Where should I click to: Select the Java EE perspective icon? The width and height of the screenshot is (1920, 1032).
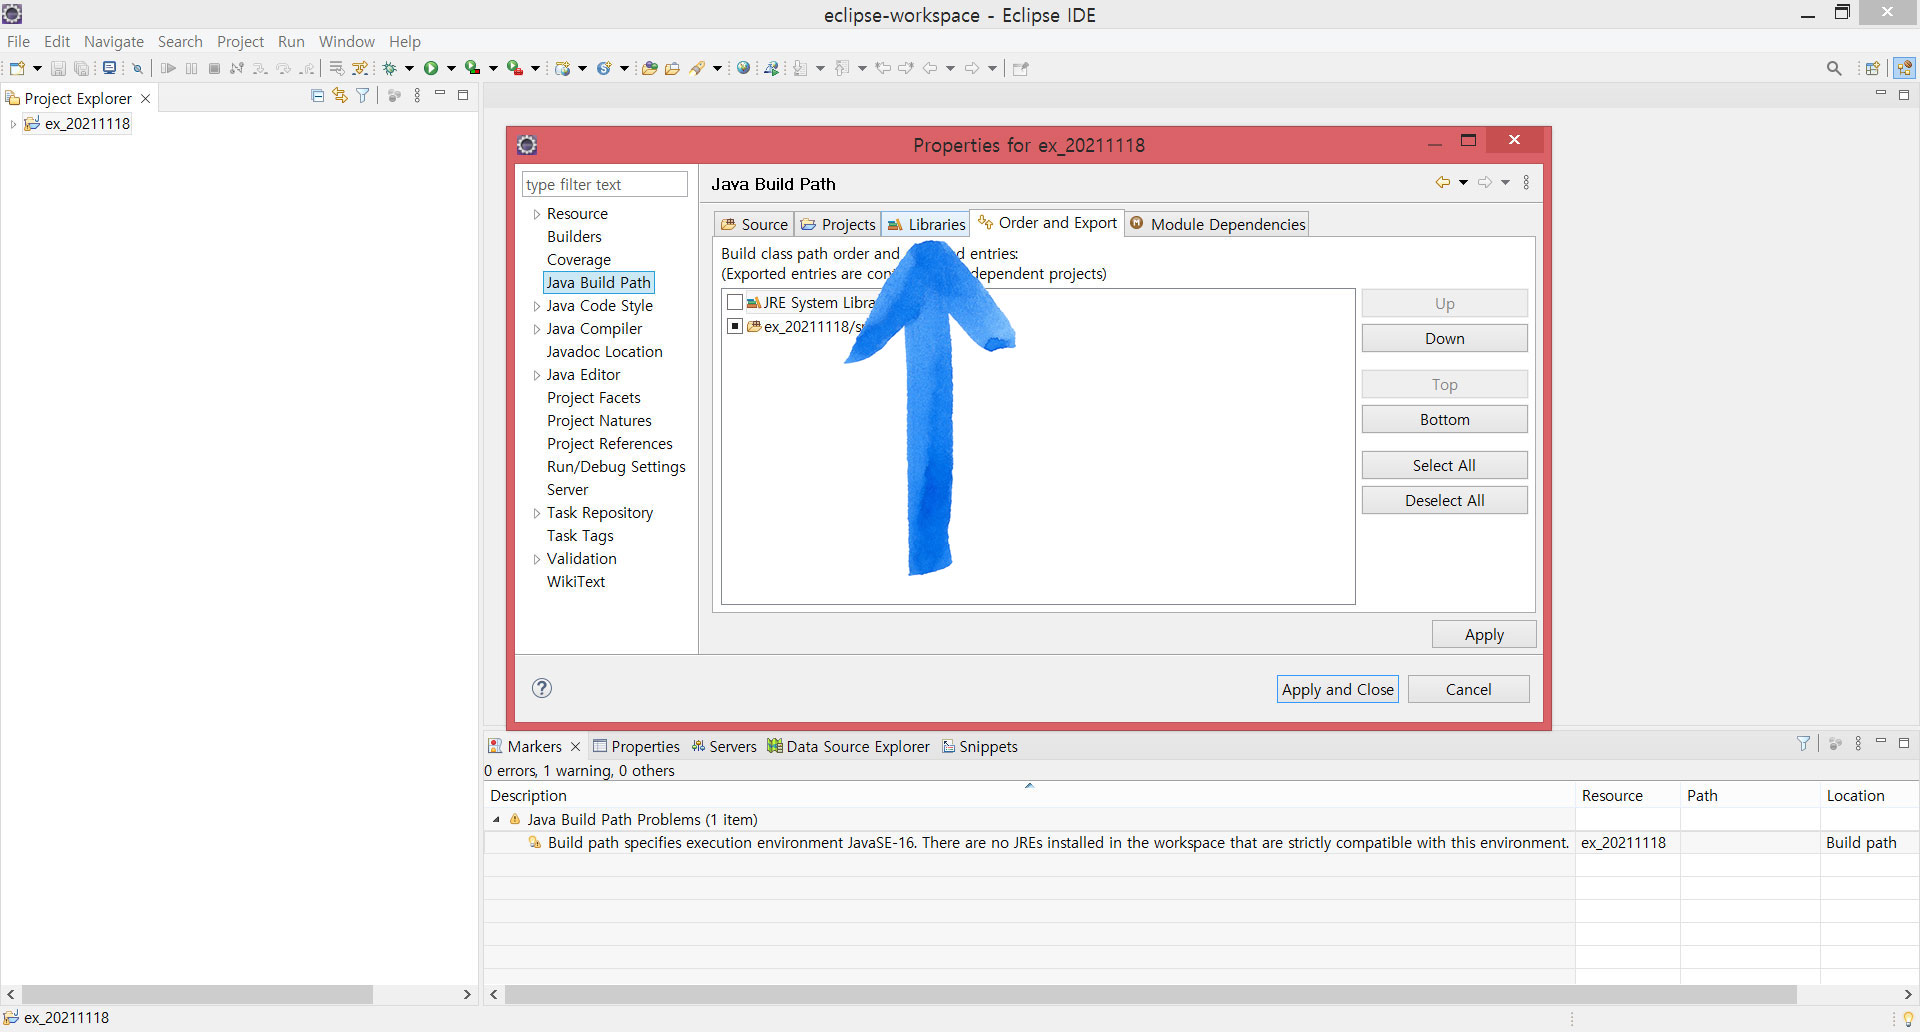click(x=1904, y=68)
